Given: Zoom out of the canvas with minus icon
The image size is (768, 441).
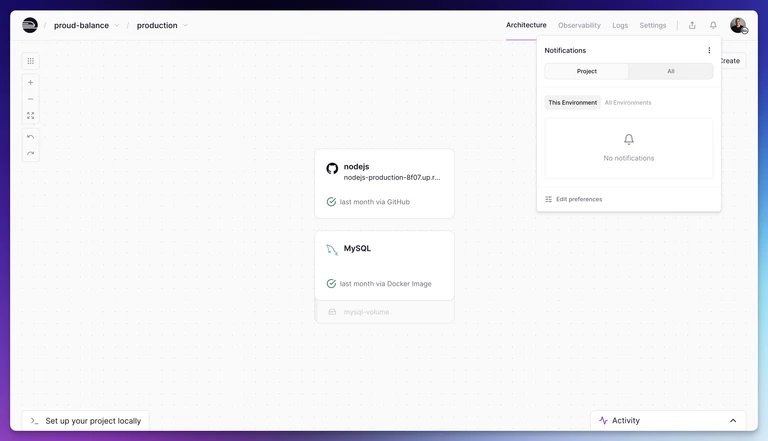Looking at the screenshot, I should 30,99.
